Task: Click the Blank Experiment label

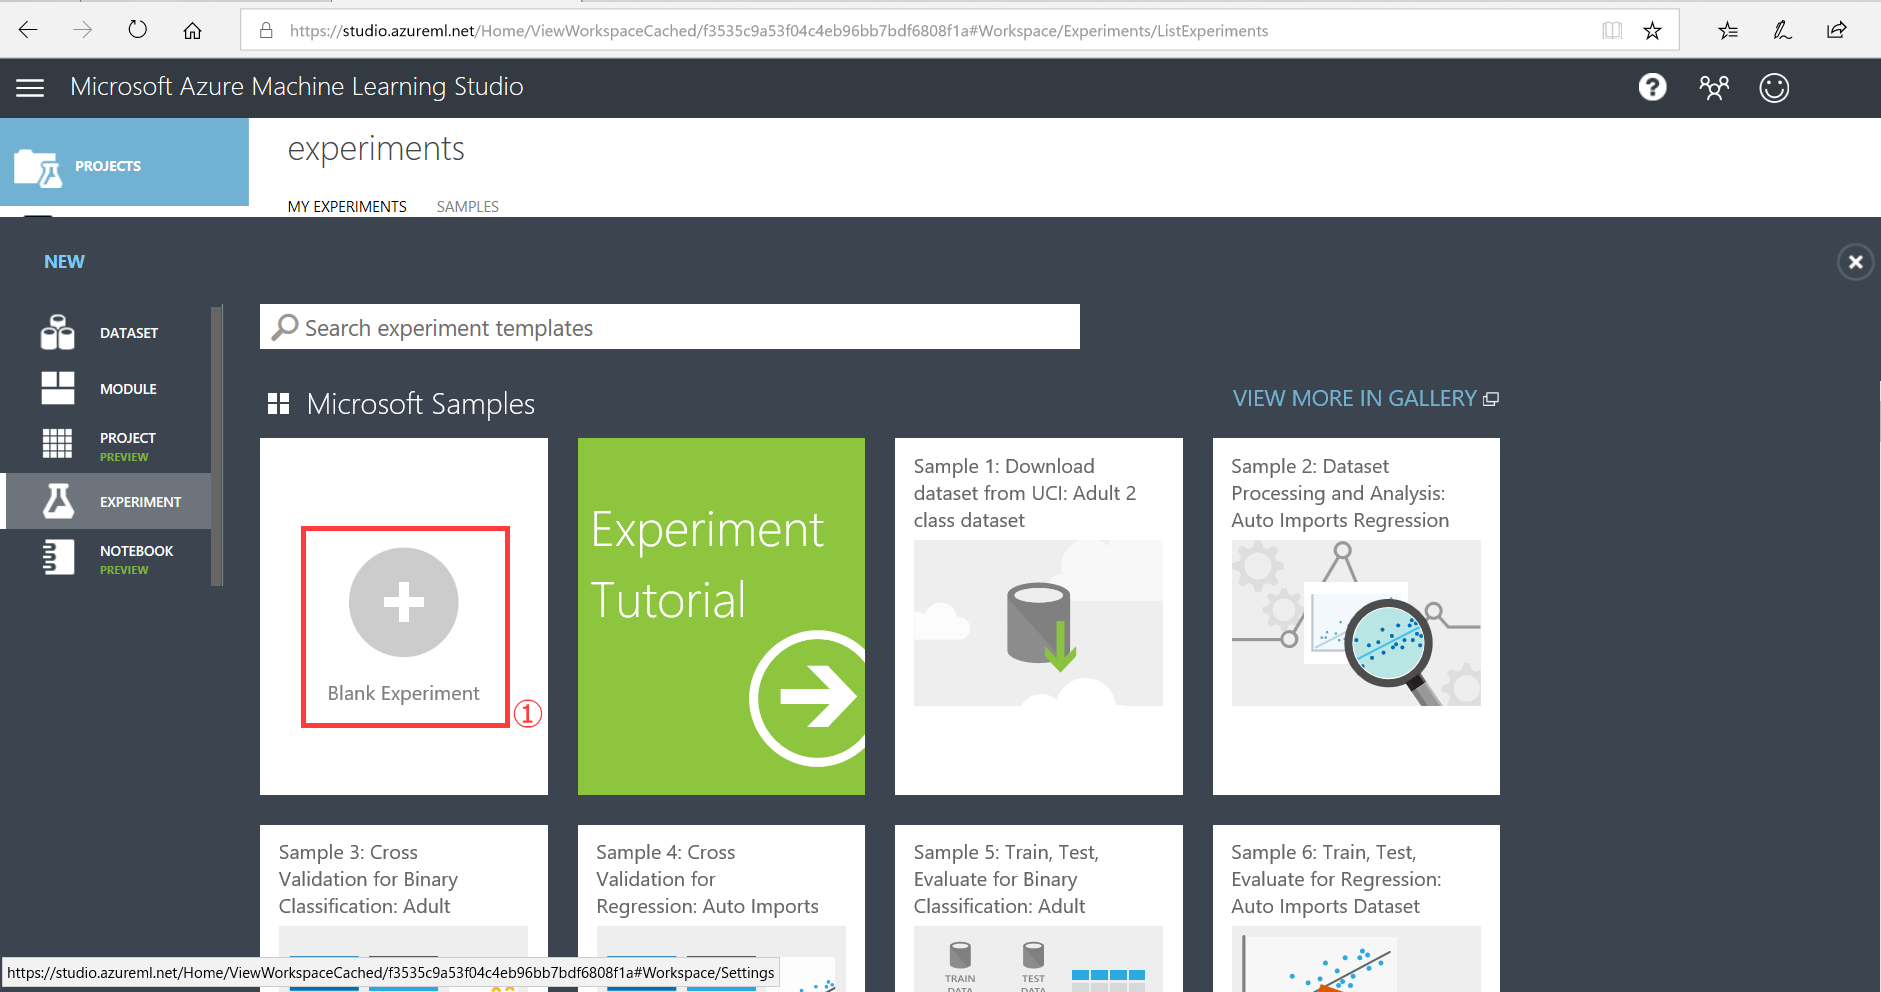Action: 404,693
